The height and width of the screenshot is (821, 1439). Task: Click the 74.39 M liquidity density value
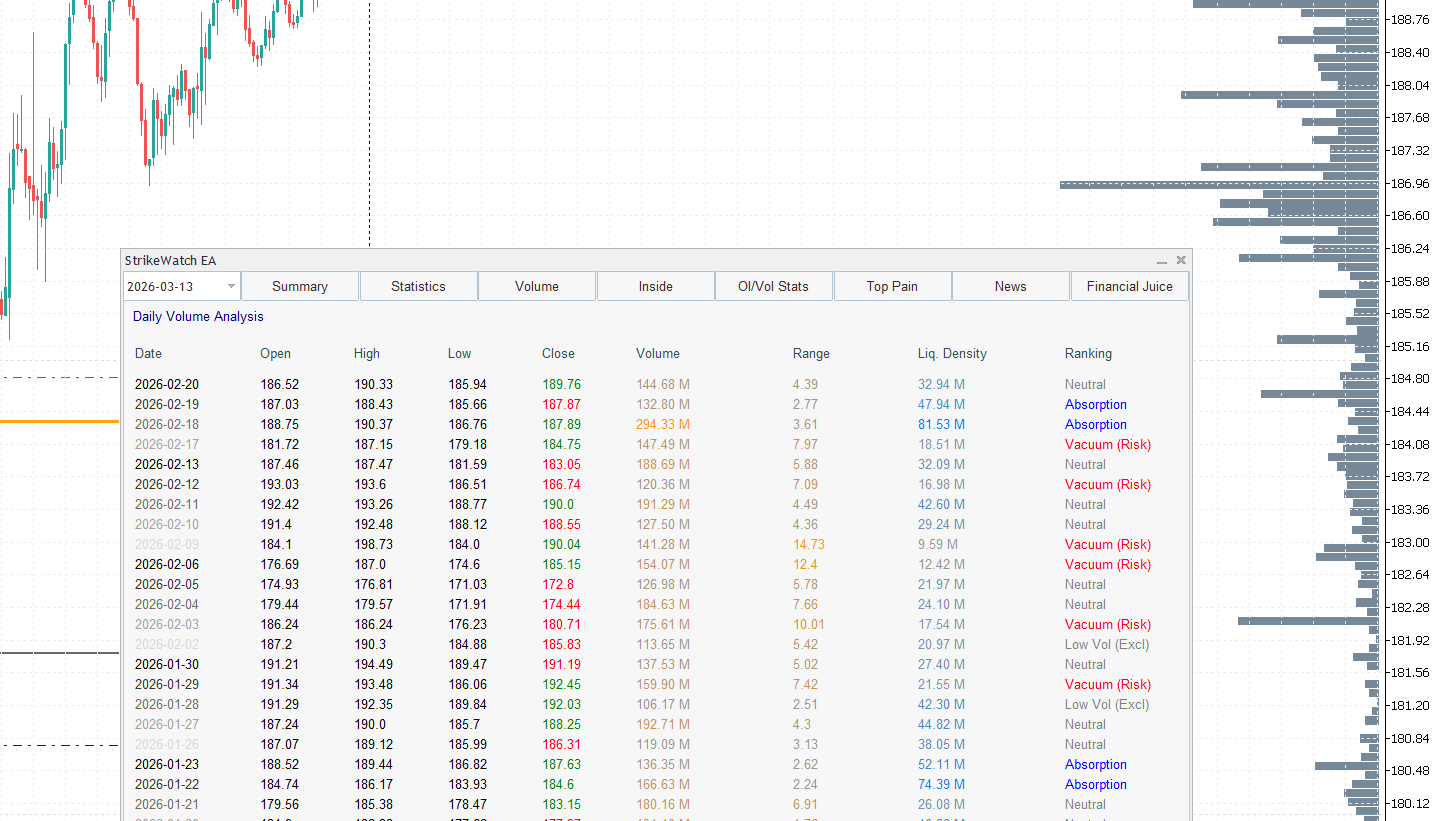tap(941, 784)
